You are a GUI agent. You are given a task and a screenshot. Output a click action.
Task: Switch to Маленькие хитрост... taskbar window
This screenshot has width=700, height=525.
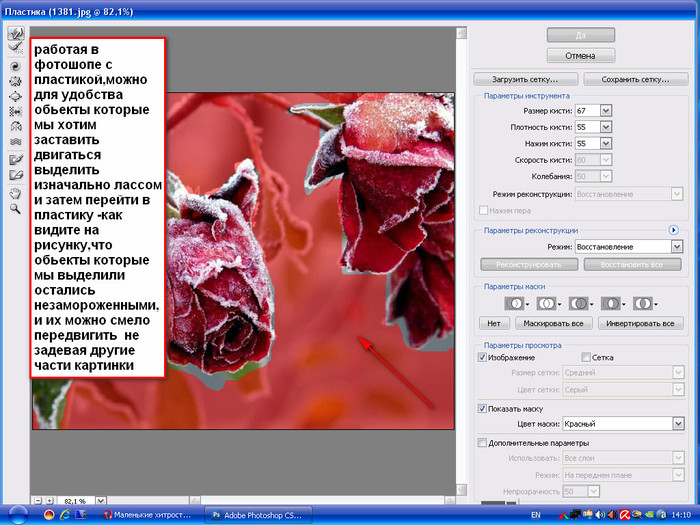coord(150,514)
